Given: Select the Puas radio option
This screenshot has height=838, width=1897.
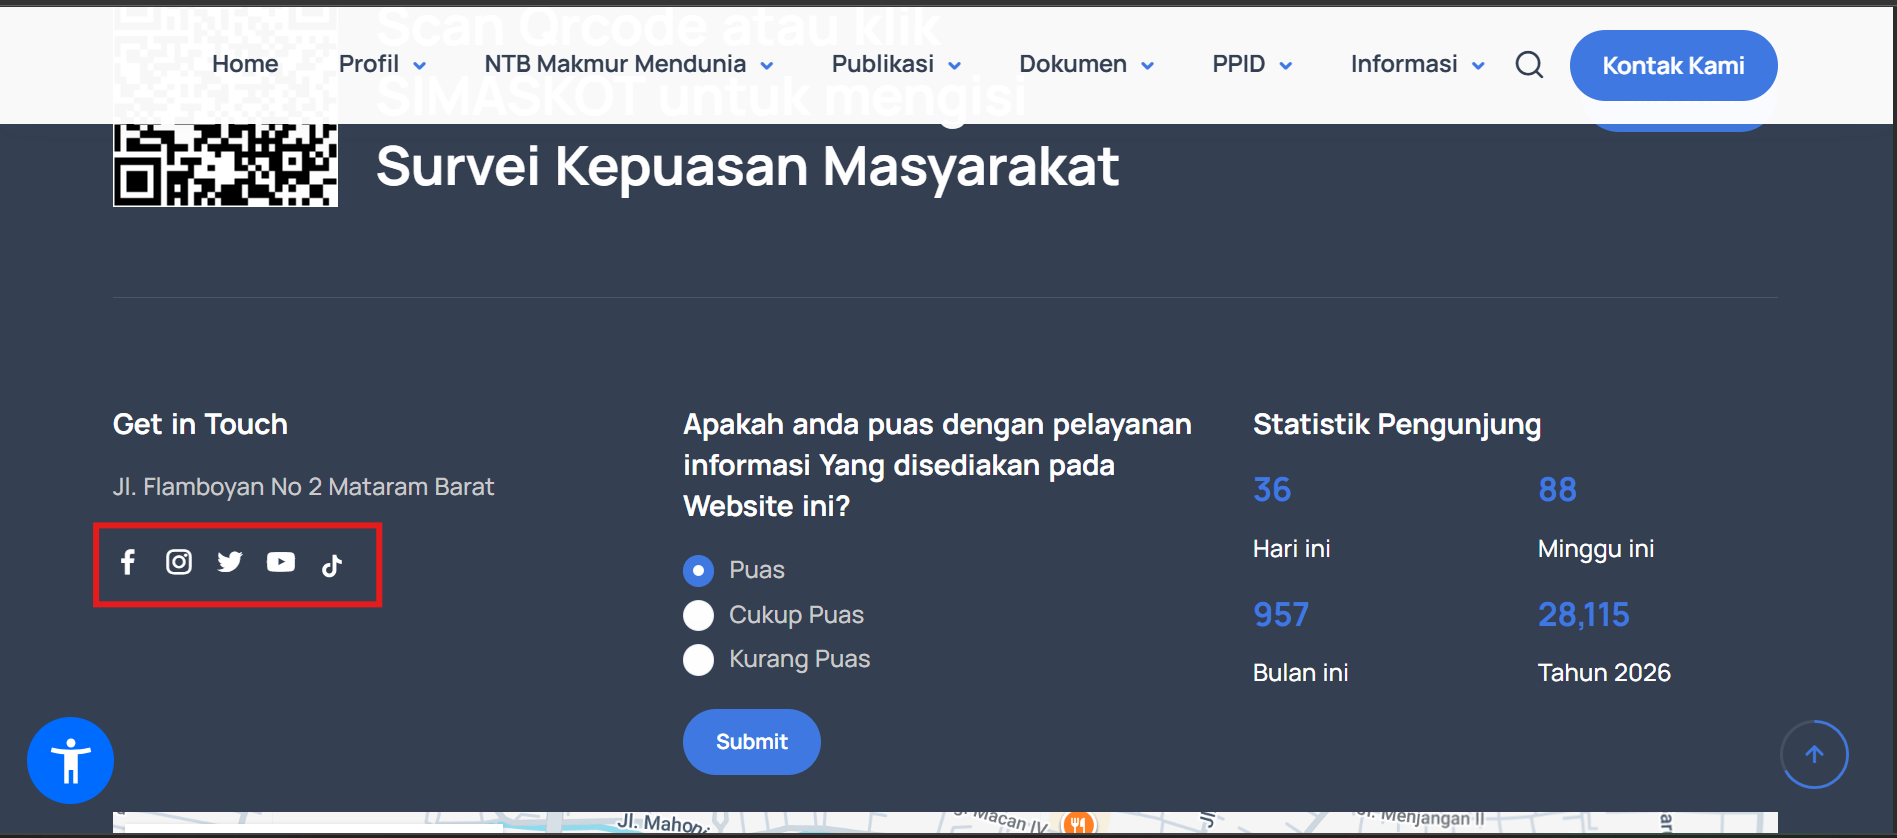Looking at the screenshot, I should (698, 571).
